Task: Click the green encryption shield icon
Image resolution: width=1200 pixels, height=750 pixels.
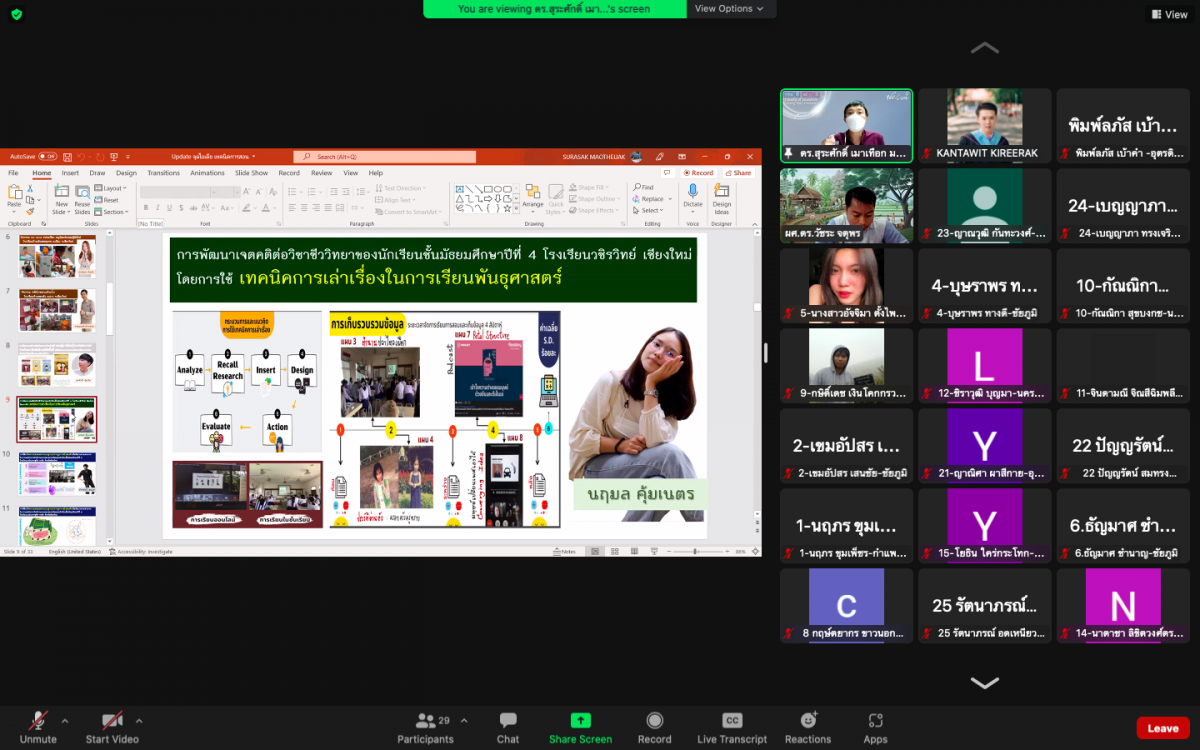Action: click(16, 14)
